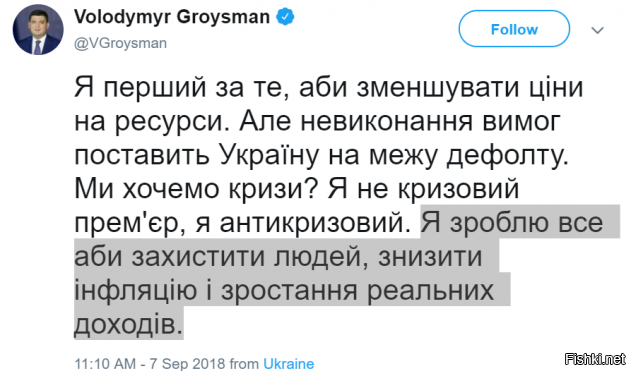Screen dimensions: 631x371
Task: Expand the tweet options chevron
Action: click(x=598, y=30)
